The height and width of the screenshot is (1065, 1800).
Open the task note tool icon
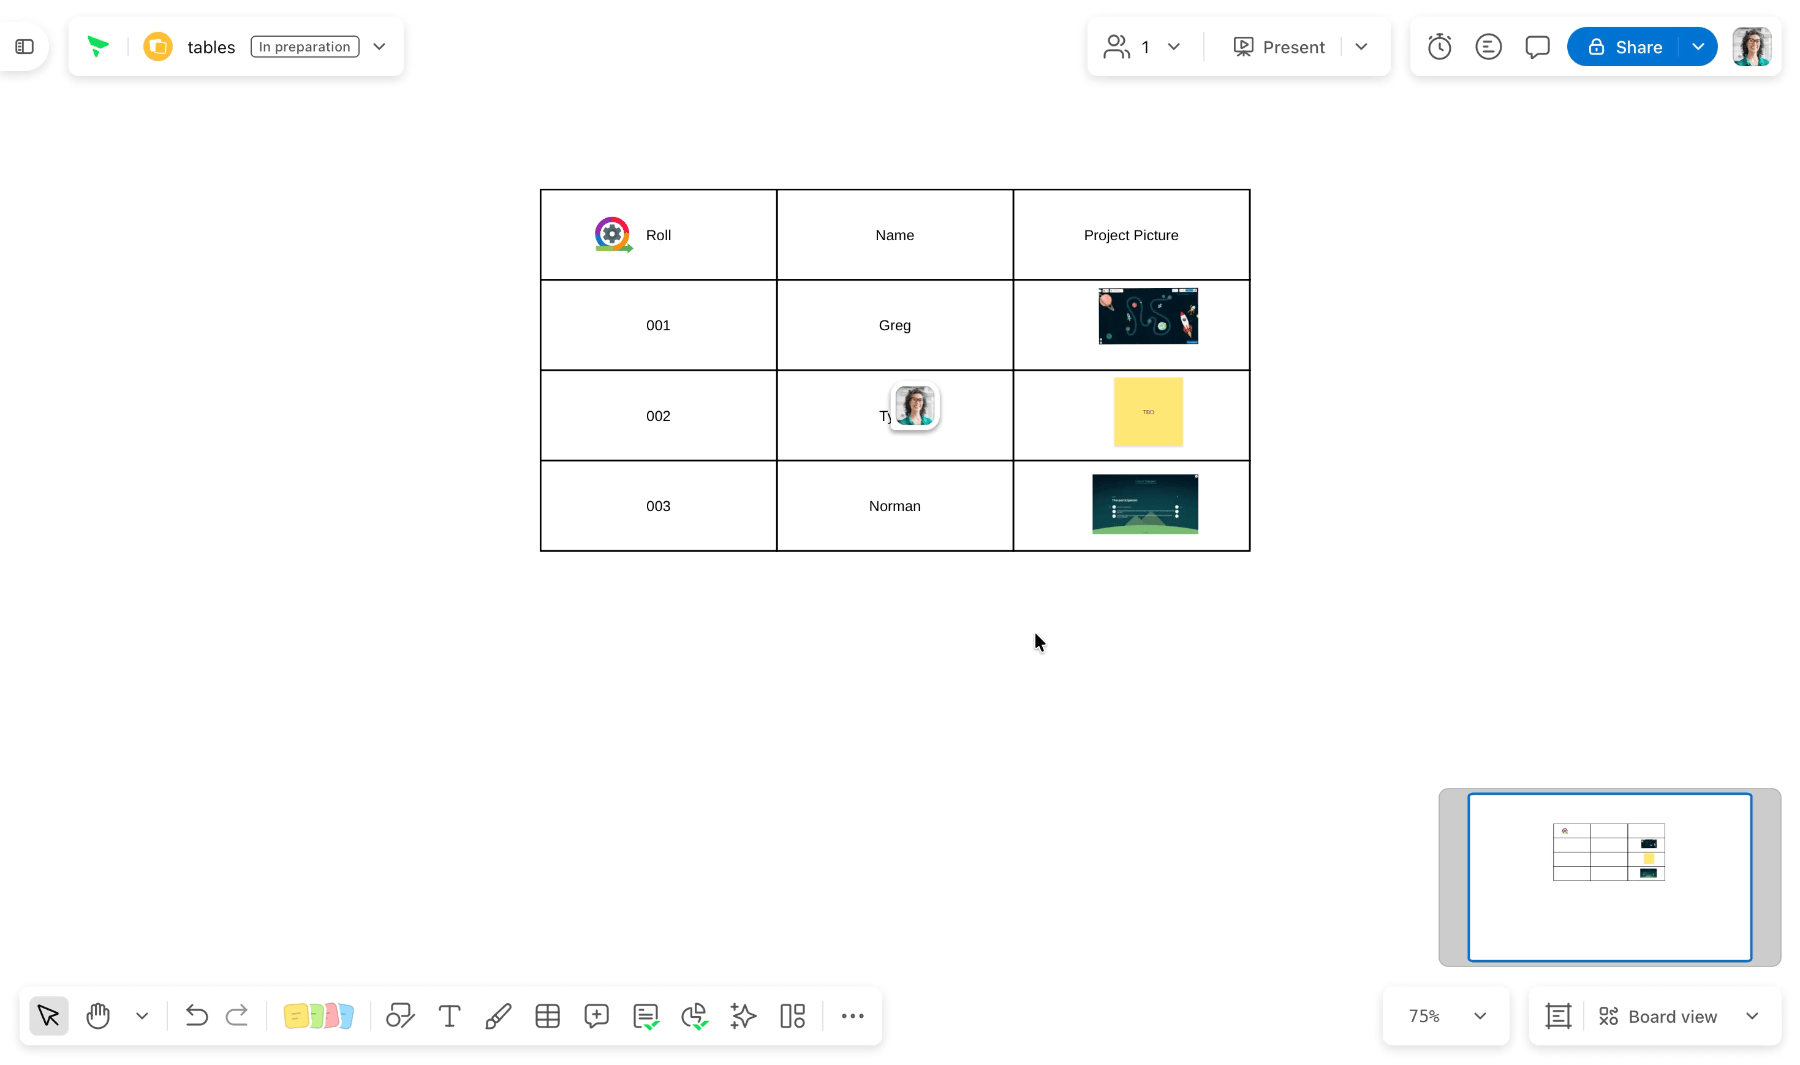coord(646,1016)
